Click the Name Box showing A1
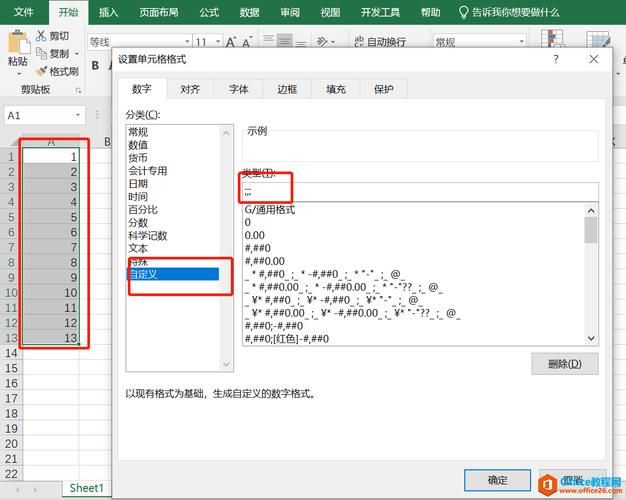 click(39, 116)
